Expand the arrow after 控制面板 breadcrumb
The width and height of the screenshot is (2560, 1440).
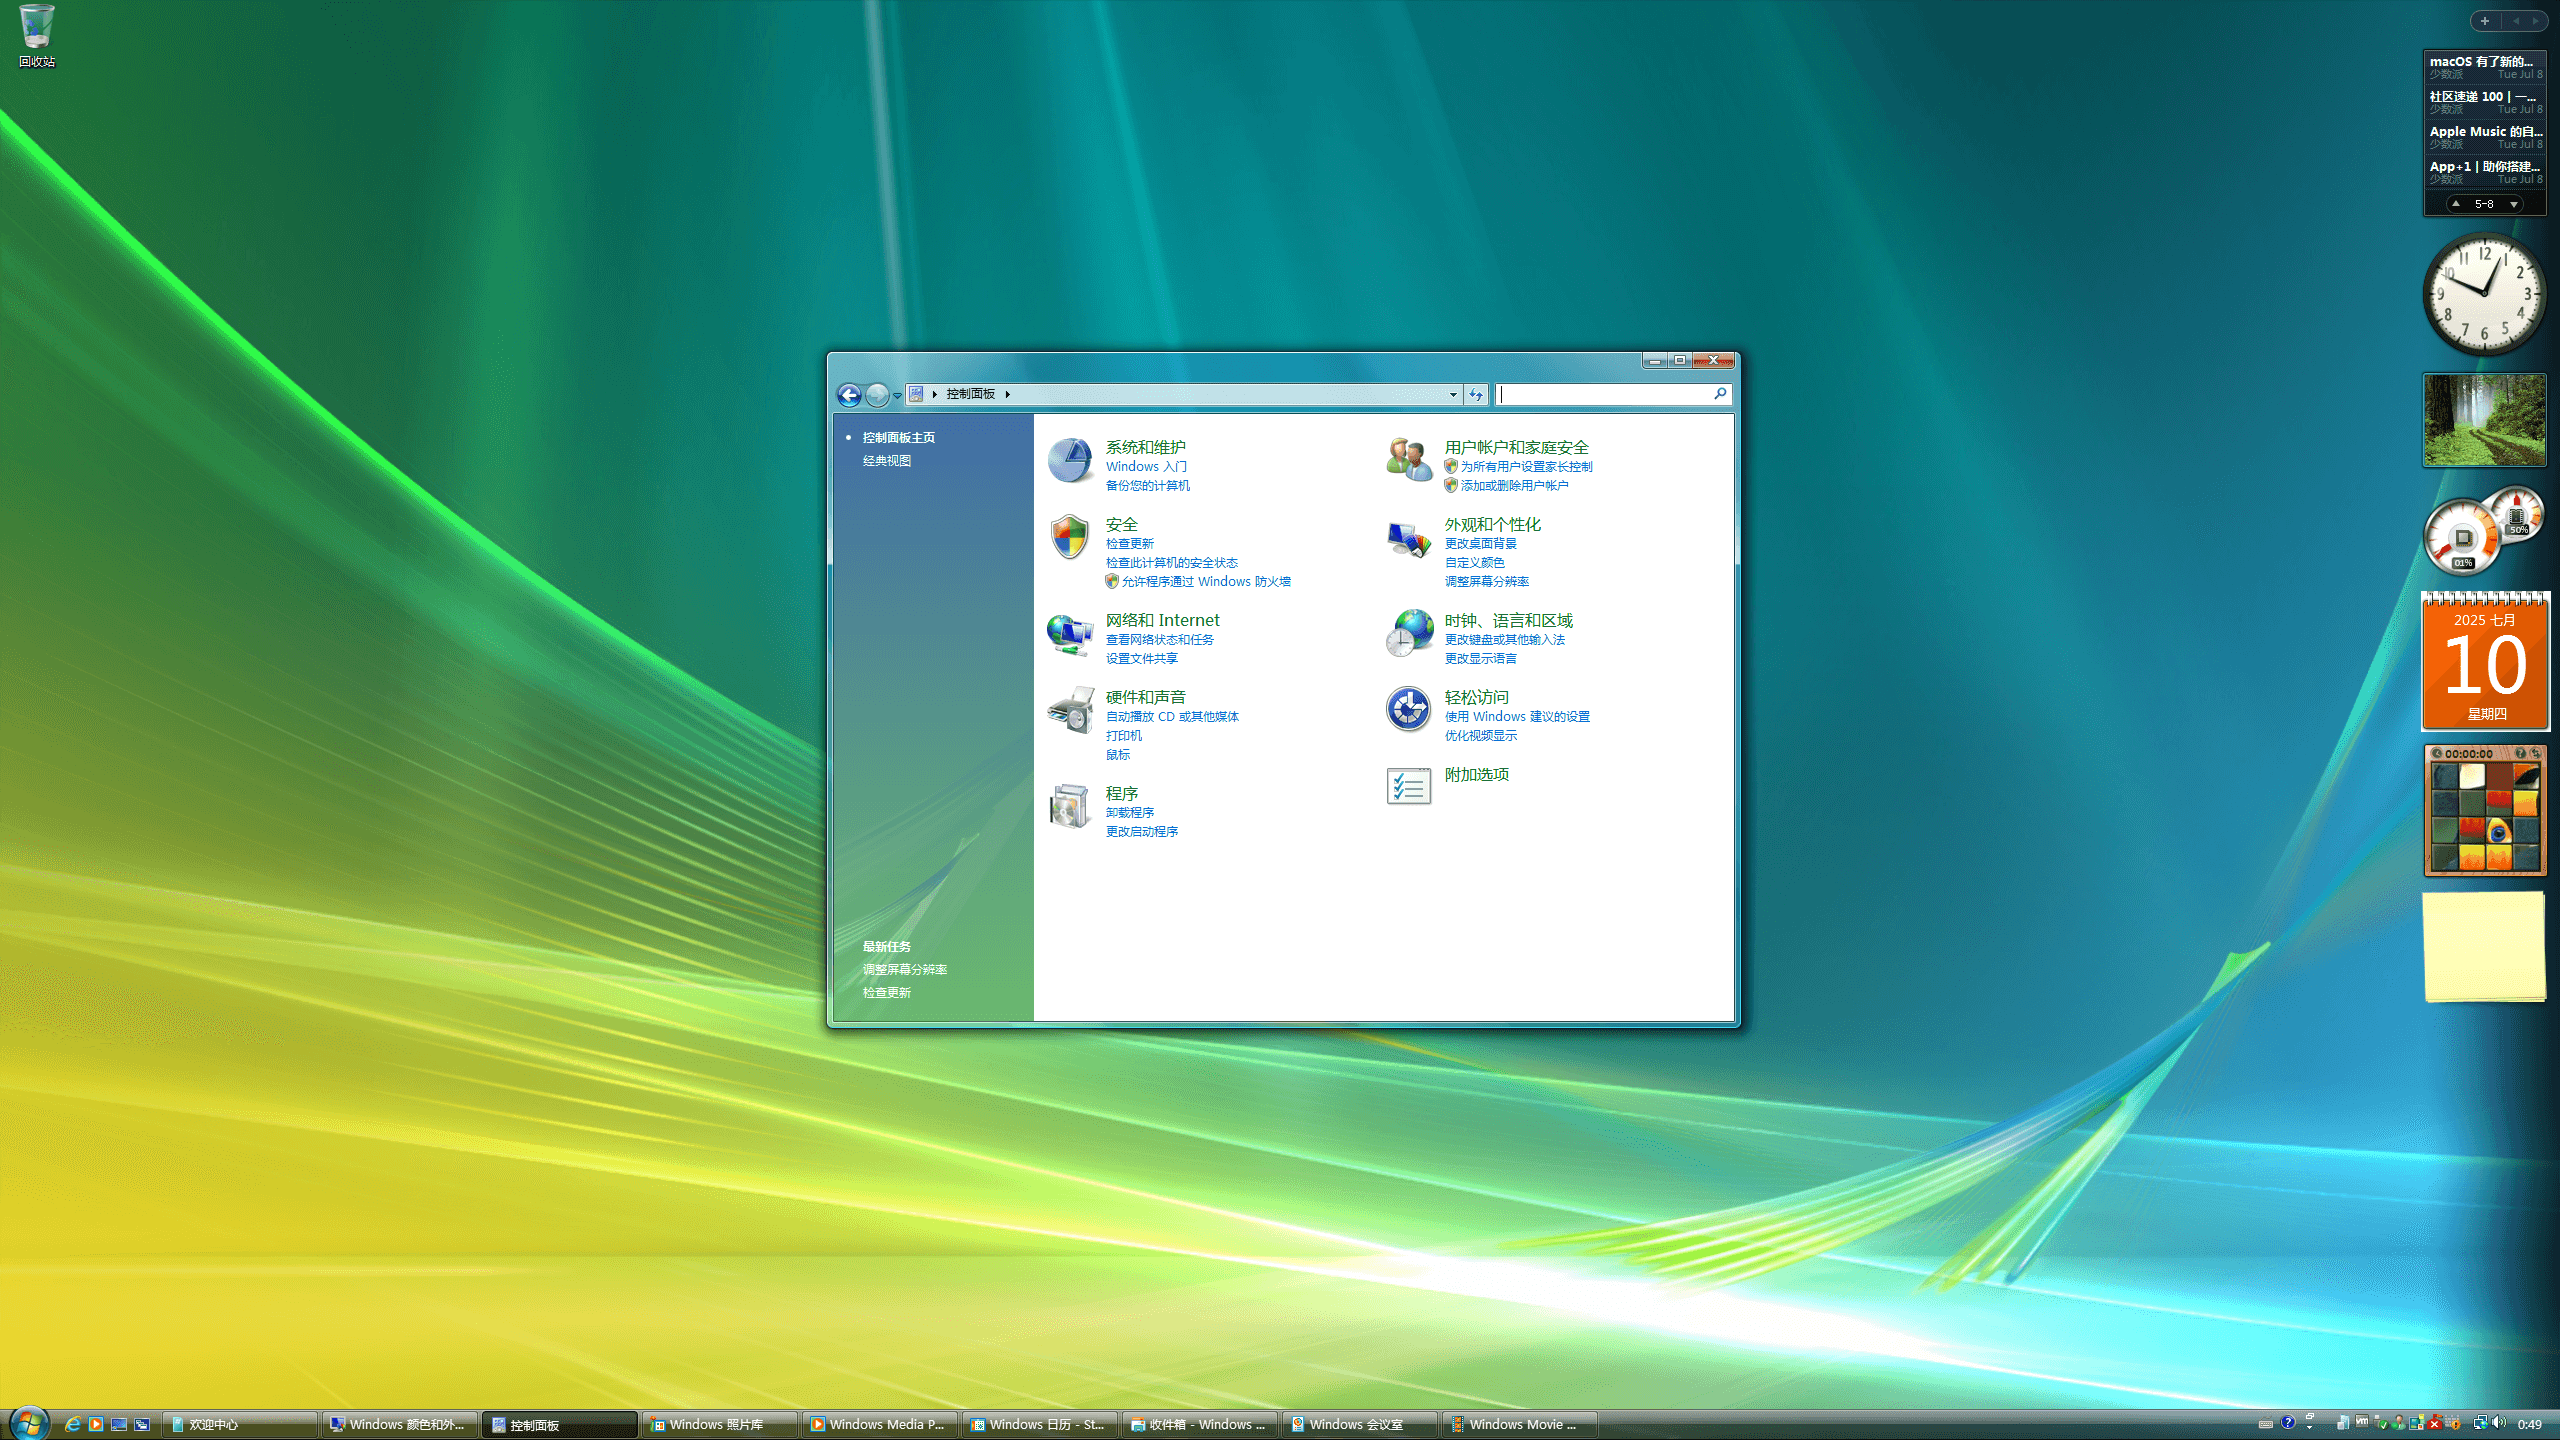[1008, 394]
